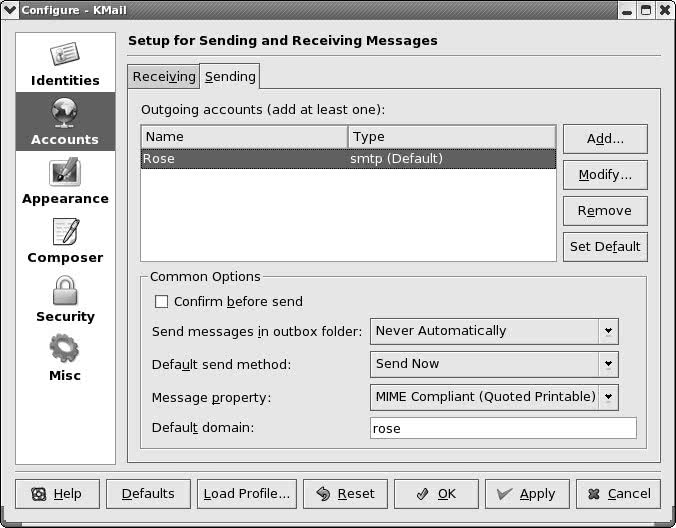
Task: Click the Apply button
Action: click(x=527, y=494)
